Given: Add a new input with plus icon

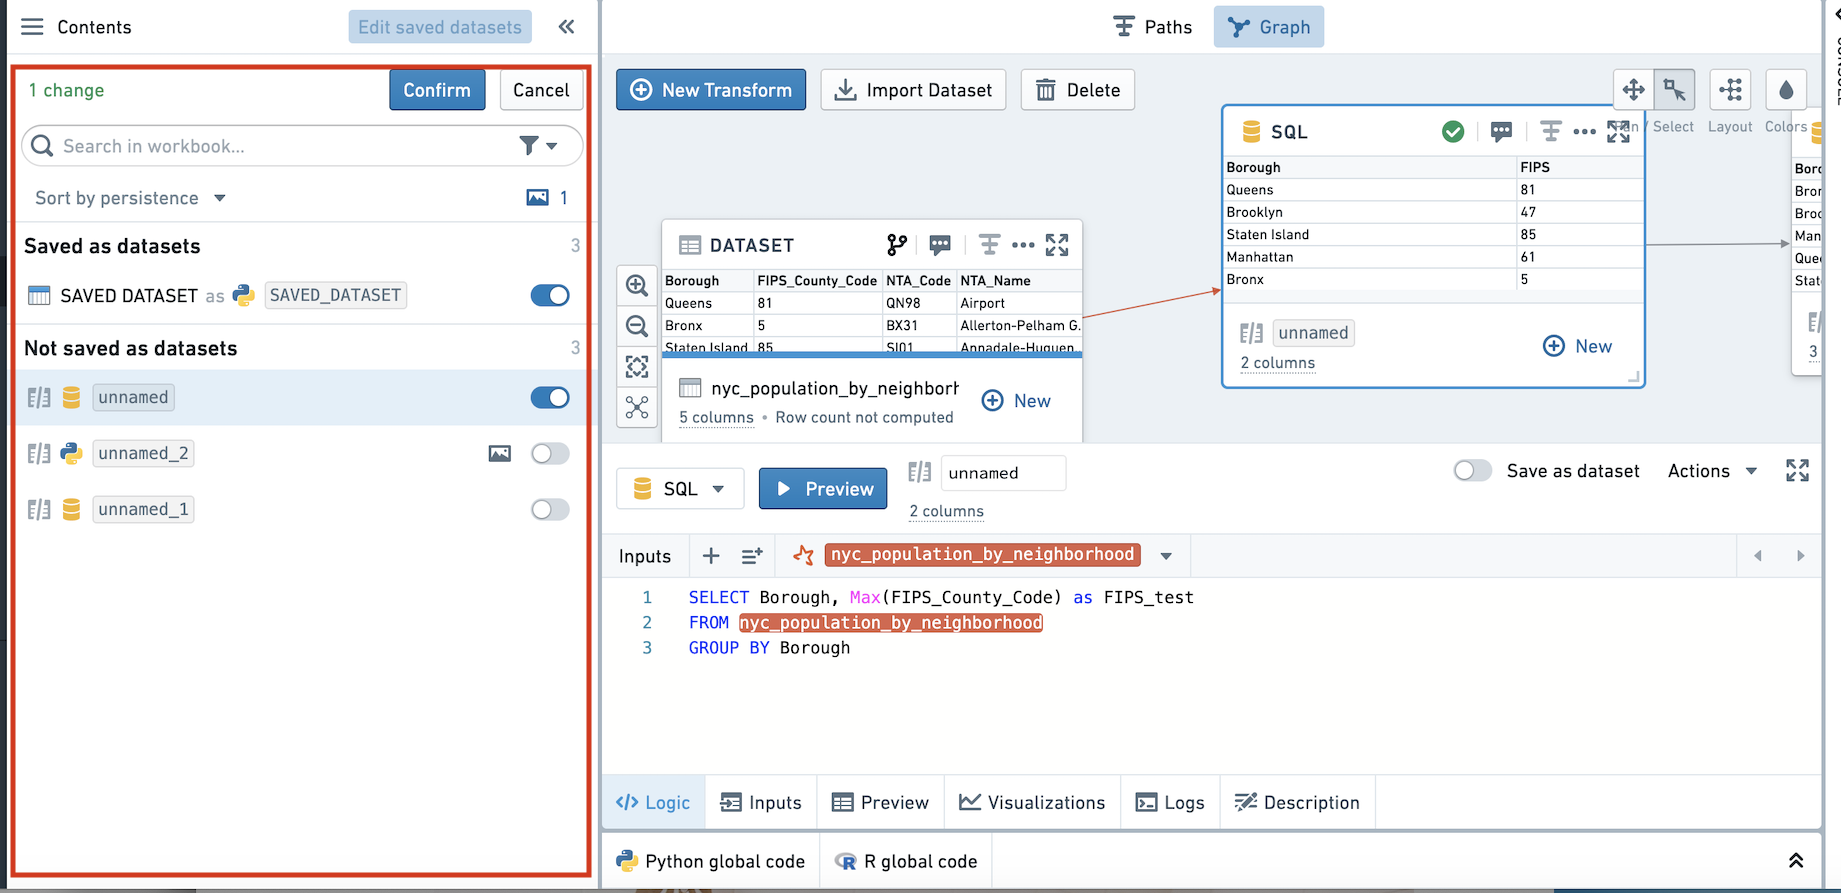Looking at the screenshot, I should (x=711, y=556).
